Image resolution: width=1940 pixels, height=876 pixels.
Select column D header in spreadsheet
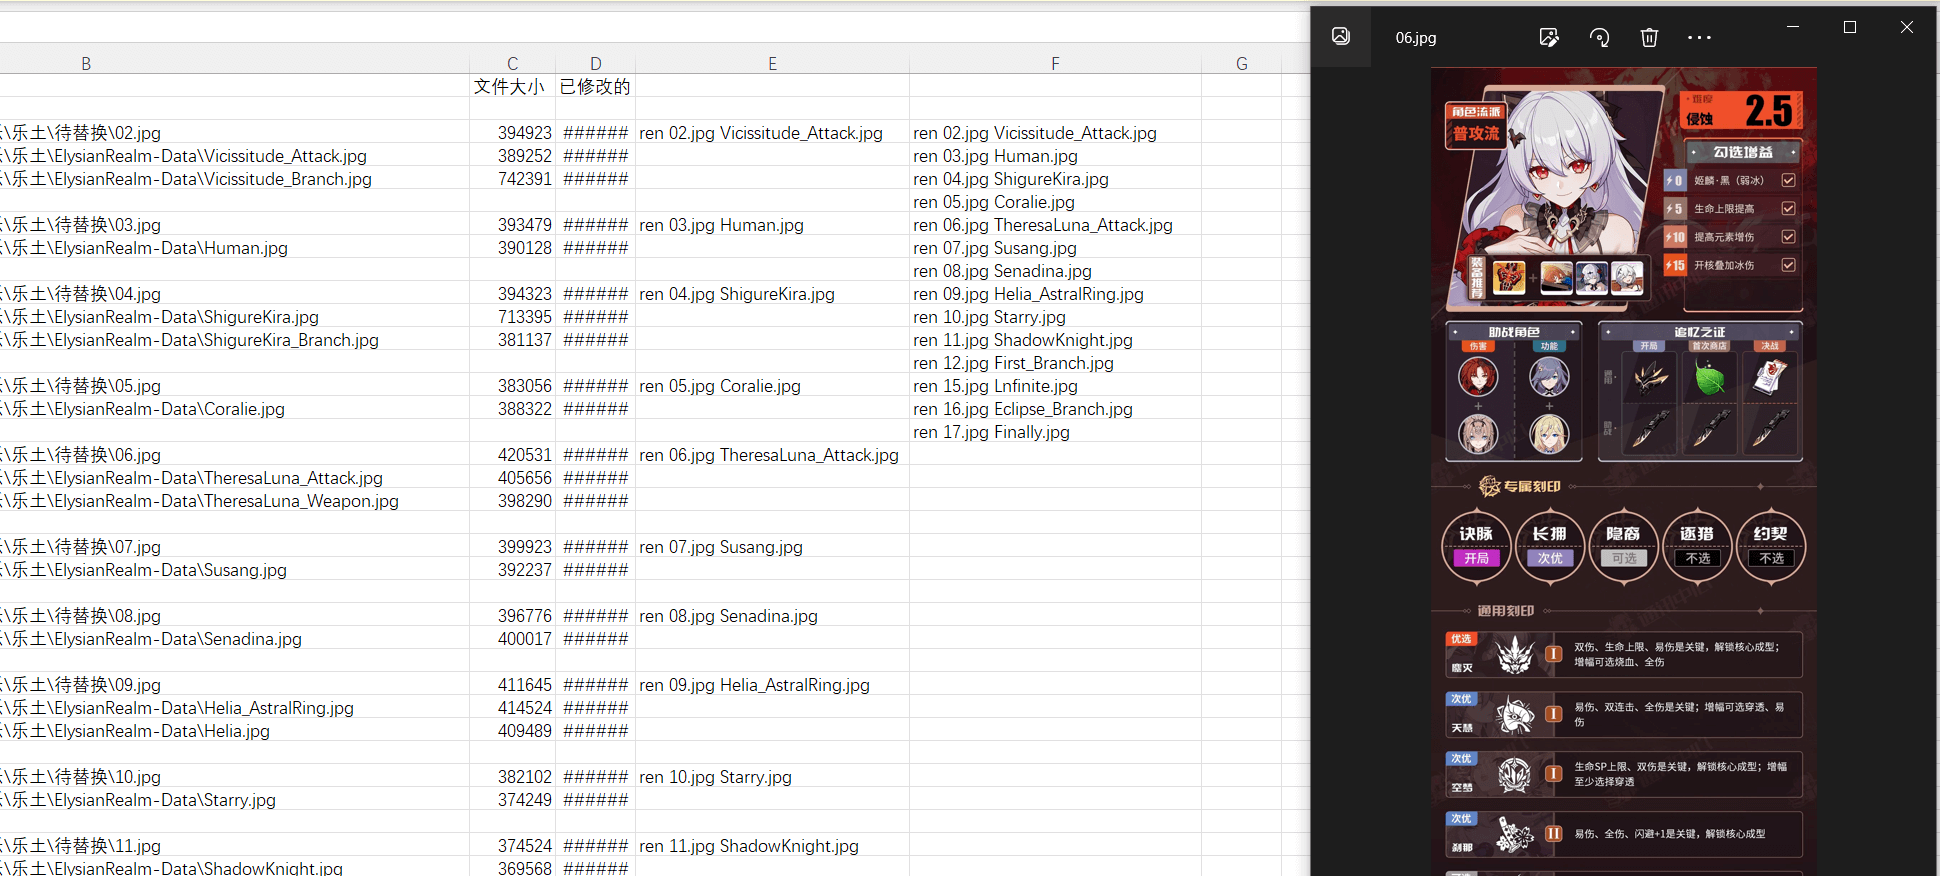[595, 63]
